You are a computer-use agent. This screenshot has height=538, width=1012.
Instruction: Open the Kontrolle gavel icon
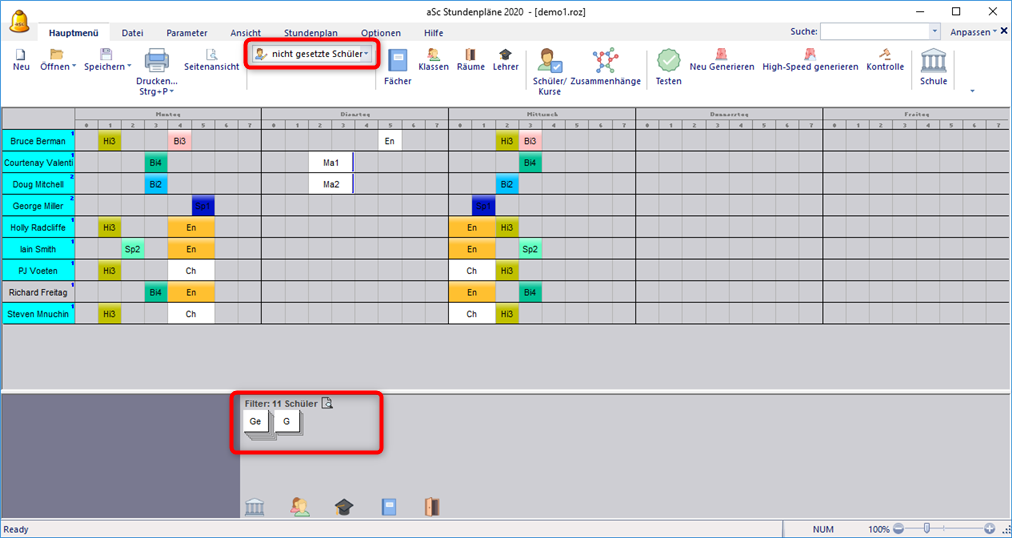pos(885,55)
